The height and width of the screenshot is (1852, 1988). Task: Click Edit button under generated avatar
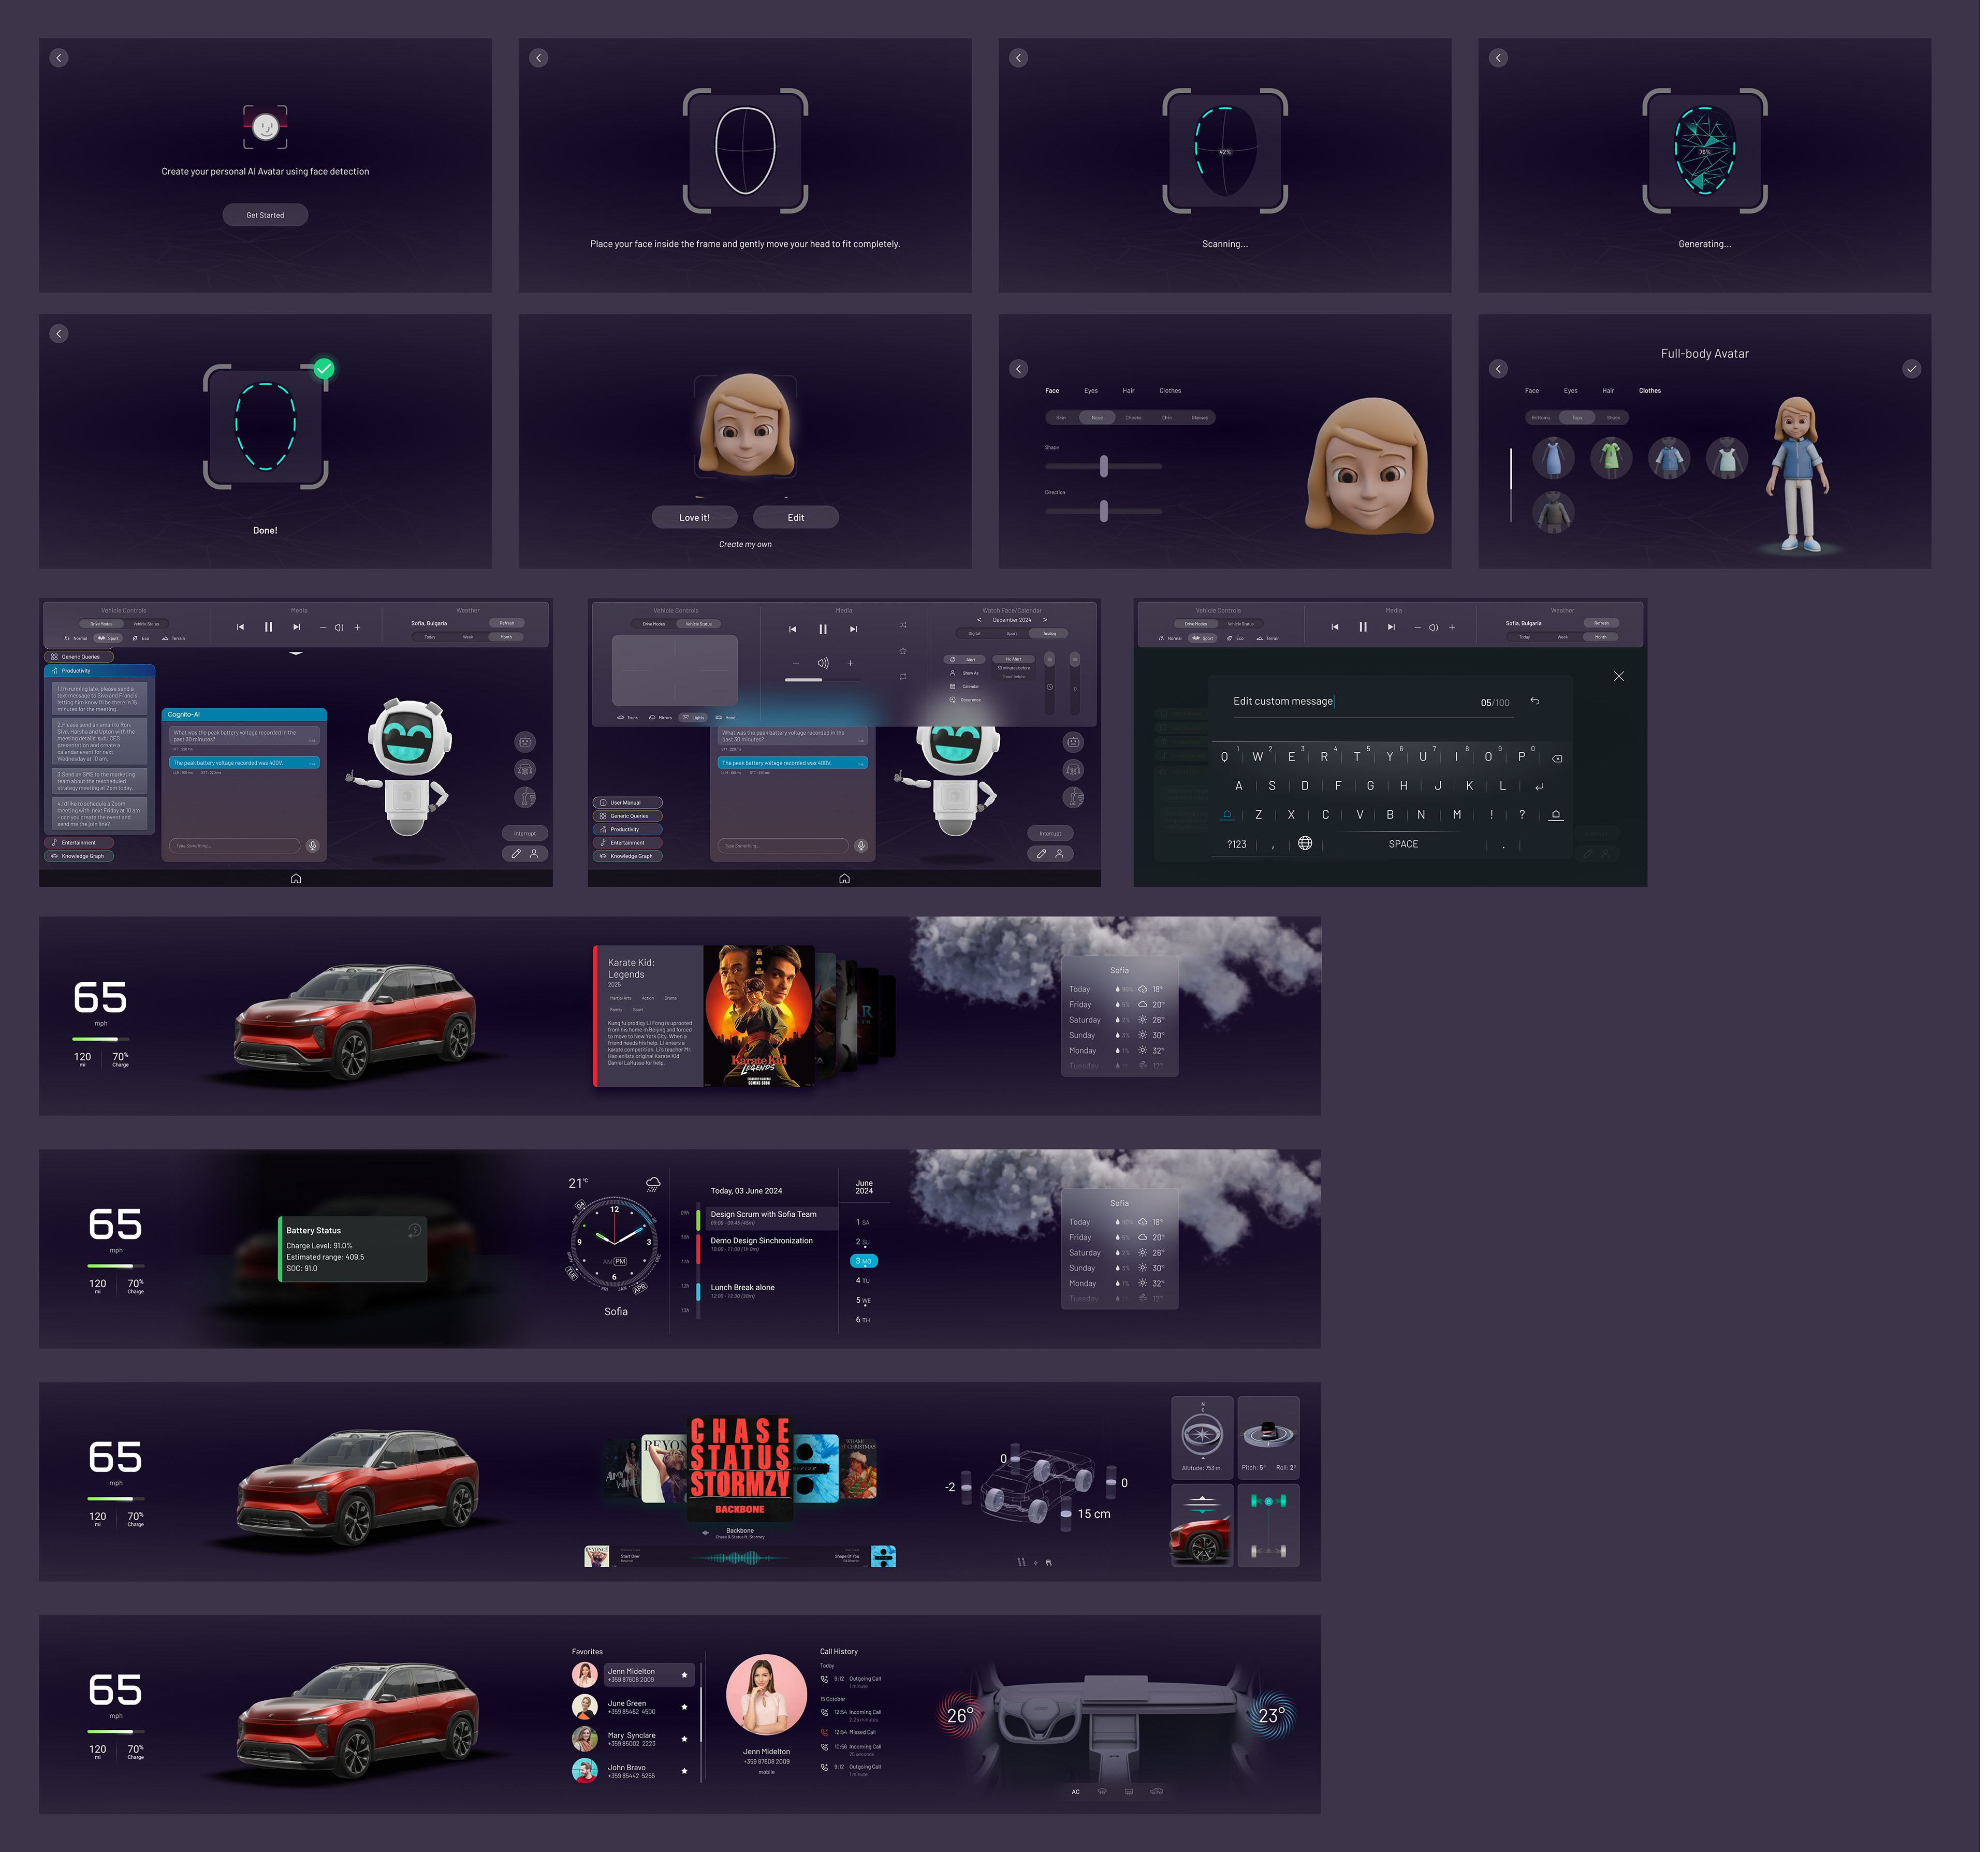tap(796, 518)
